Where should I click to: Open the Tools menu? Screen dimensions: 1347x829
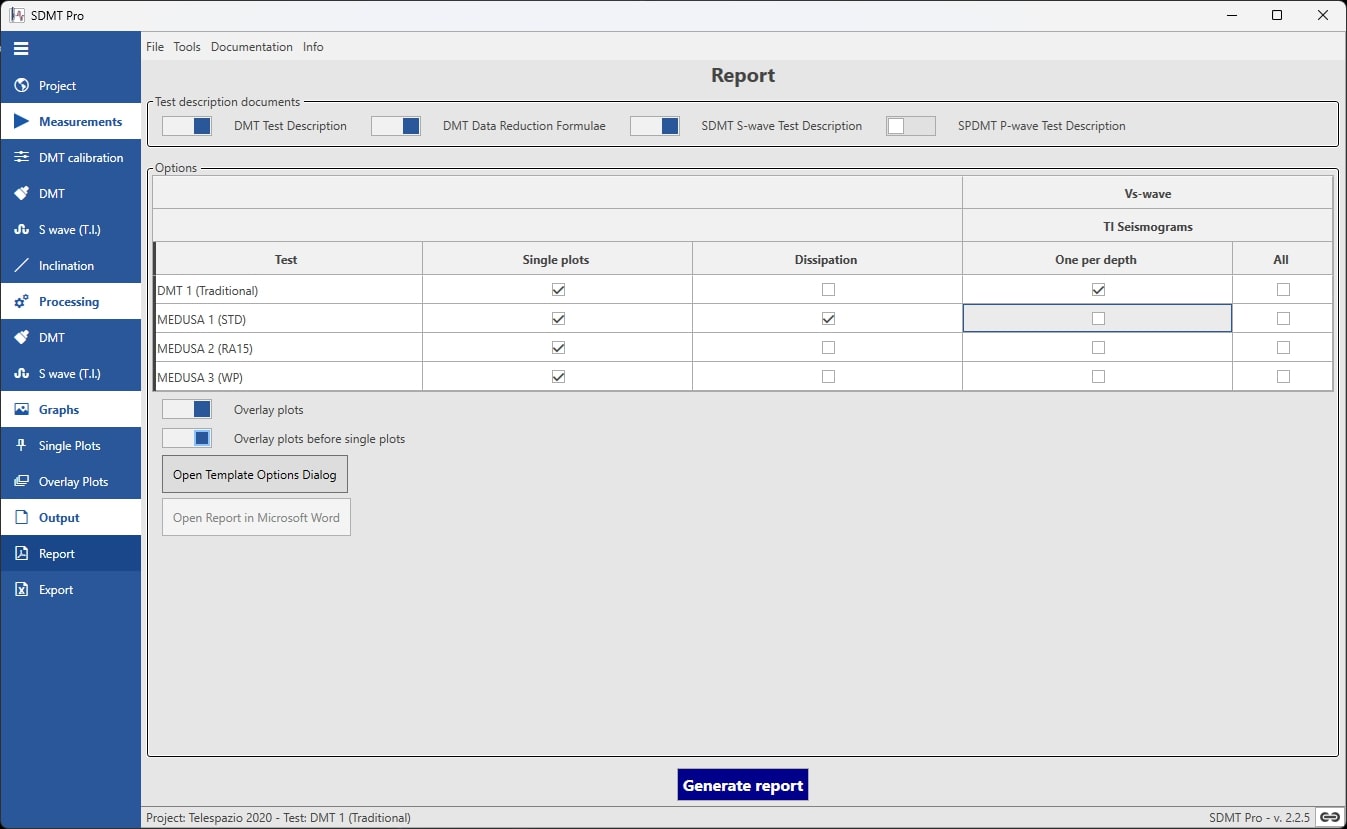tap(187, 47)
